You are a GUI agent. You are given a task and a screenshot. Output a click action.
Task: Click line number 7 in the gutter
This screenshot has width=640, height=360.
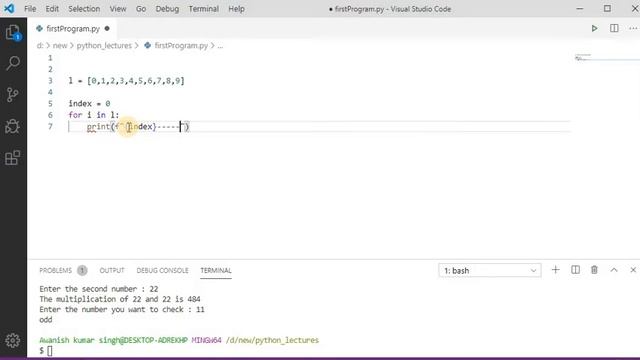(50, 127)
